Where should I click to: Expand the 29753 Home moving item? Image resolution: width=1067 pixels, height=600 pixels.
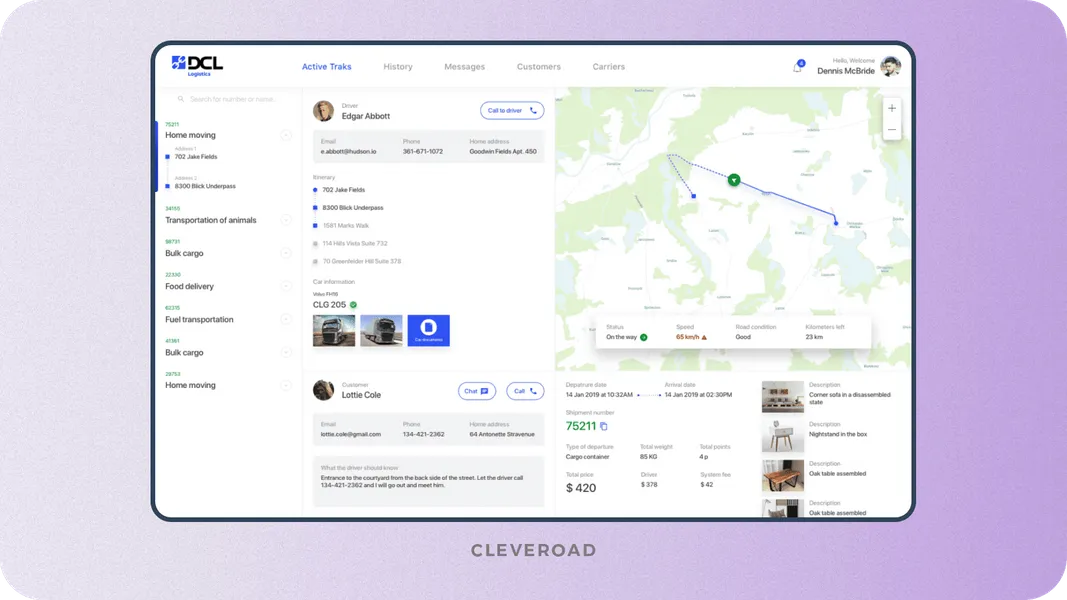point(286,385)
